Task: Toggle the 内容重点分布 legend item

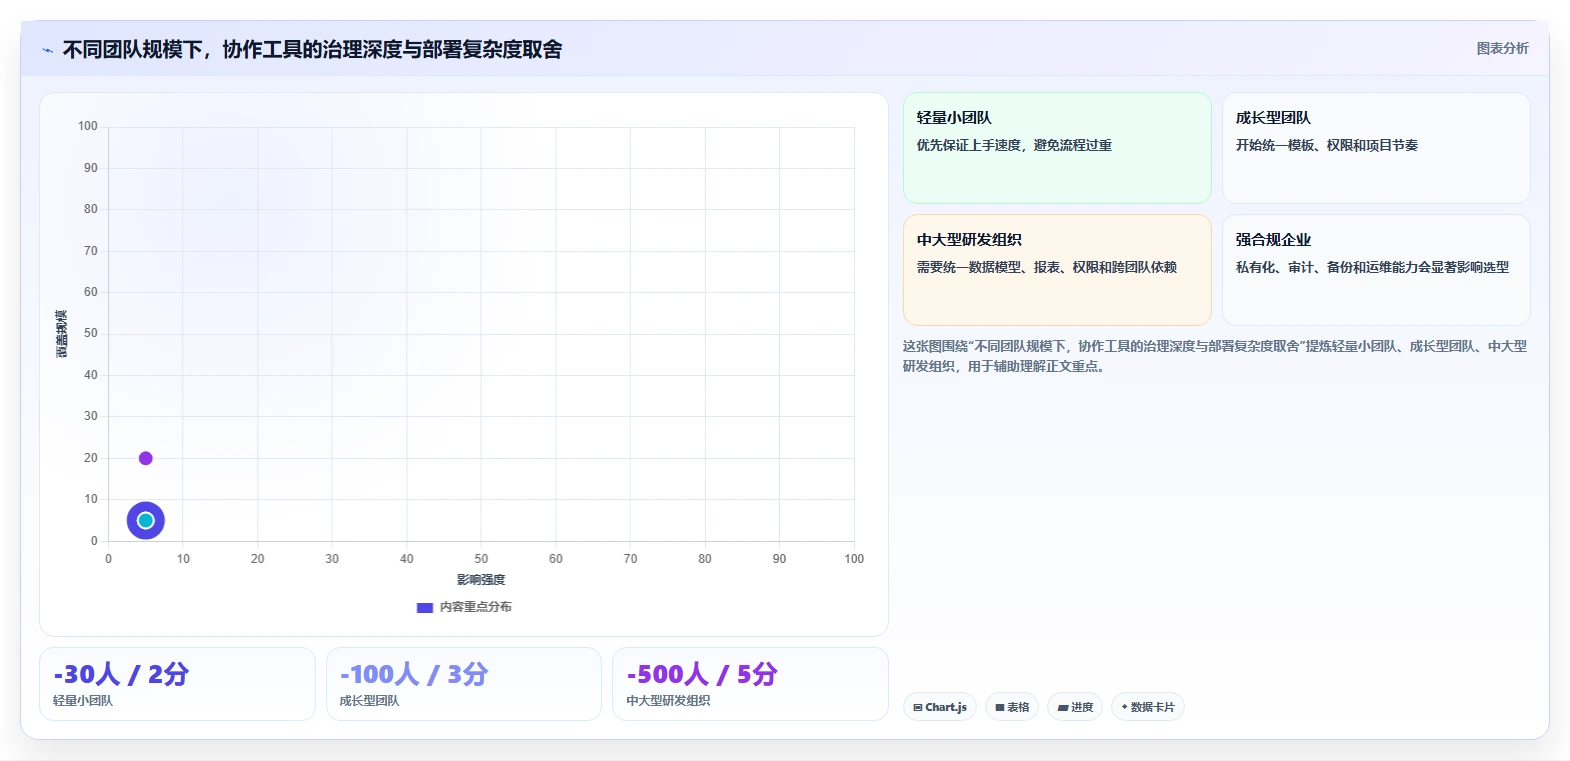Action: coord(464,607)
